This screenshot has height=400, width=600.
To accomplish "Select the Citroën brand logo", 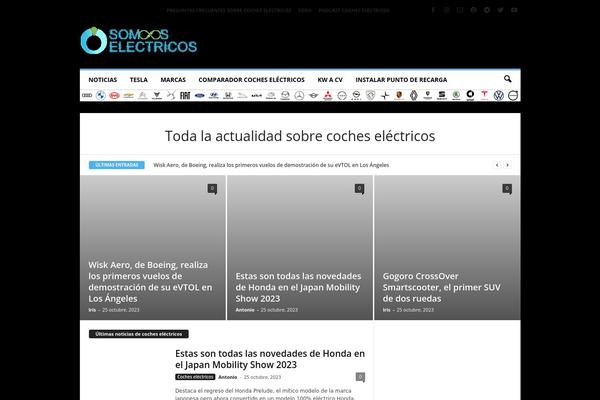I will pos(143,95).
